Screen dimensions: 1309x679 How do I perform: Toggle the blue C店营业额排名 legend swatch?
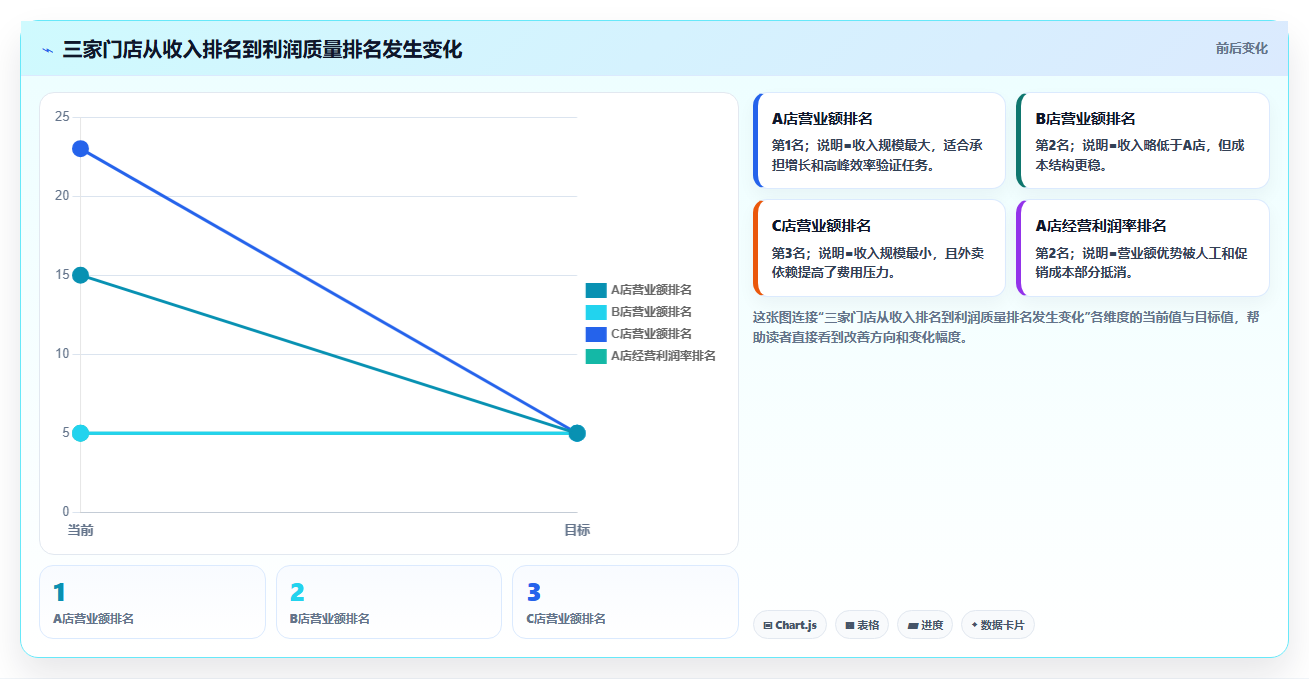tap(596, 334)
